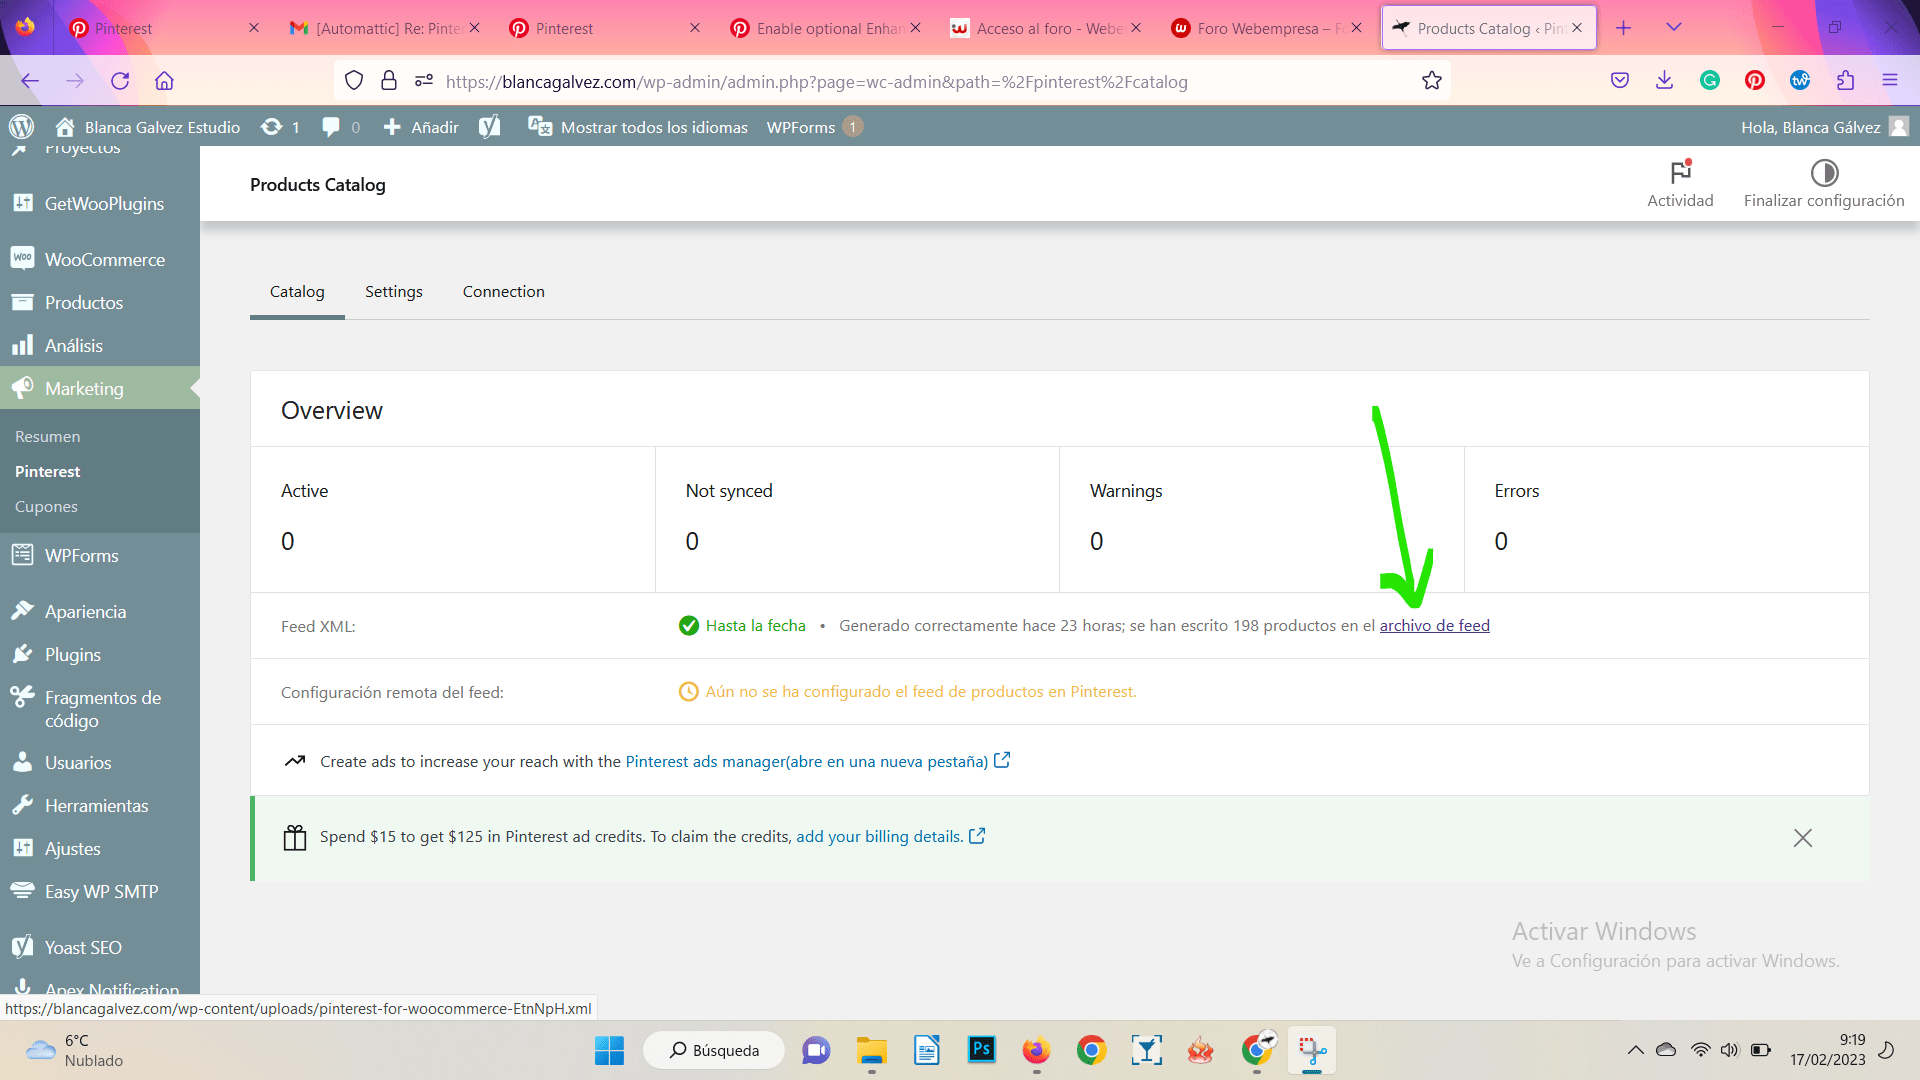Open Apariencia in the sidebar

pos(100,612)
